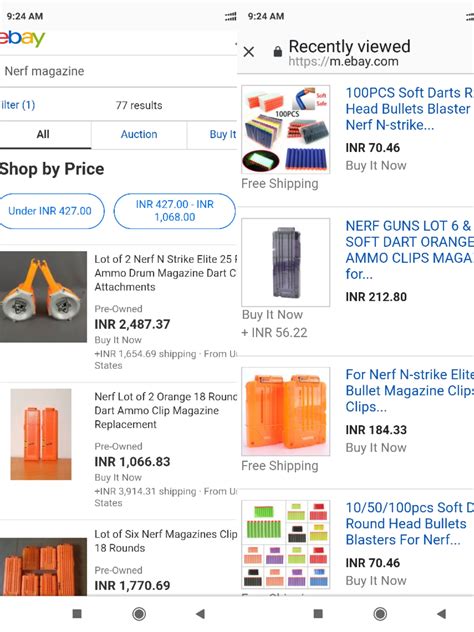Open 100PCS Soft Darts listing link
474x632 pixels.
pyautogui.click(x=410, y=109)
